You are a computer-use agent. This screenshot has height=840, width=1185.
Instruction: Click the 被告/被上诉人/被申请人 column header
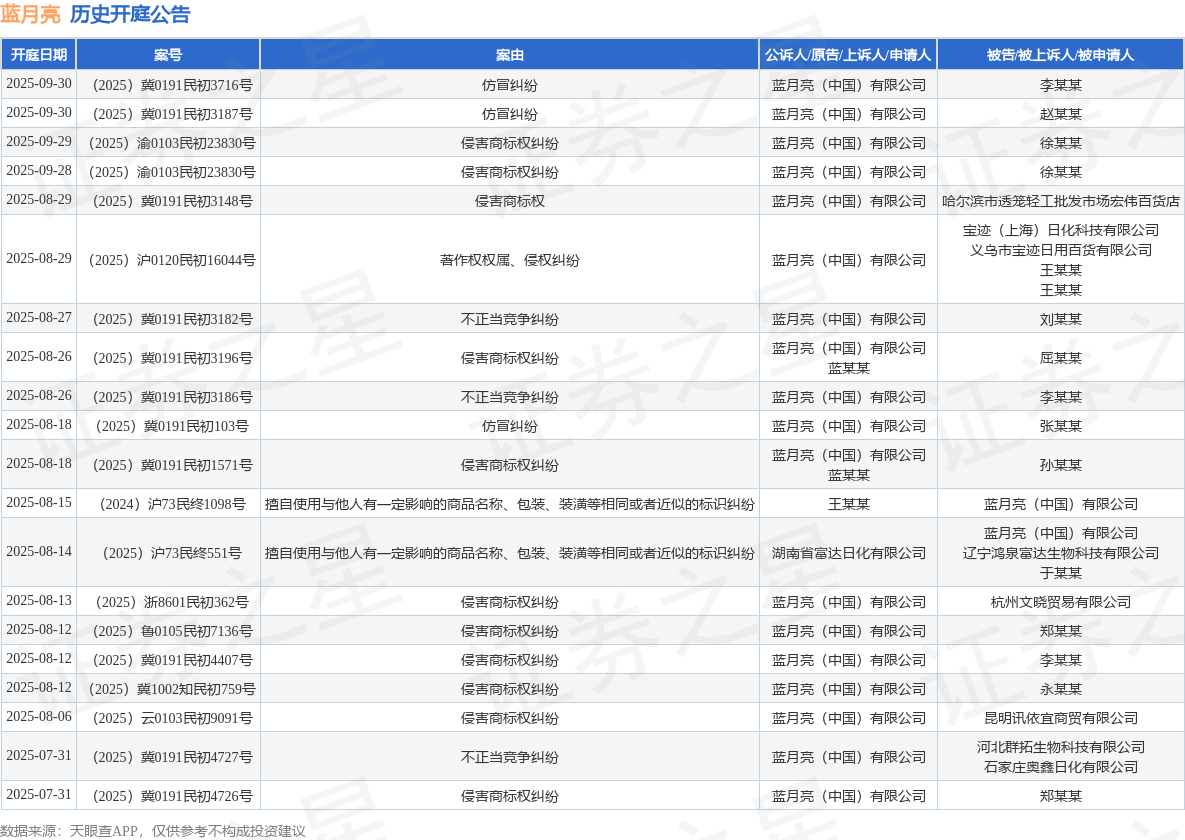pyautogui.click(x=1060, y=54)
